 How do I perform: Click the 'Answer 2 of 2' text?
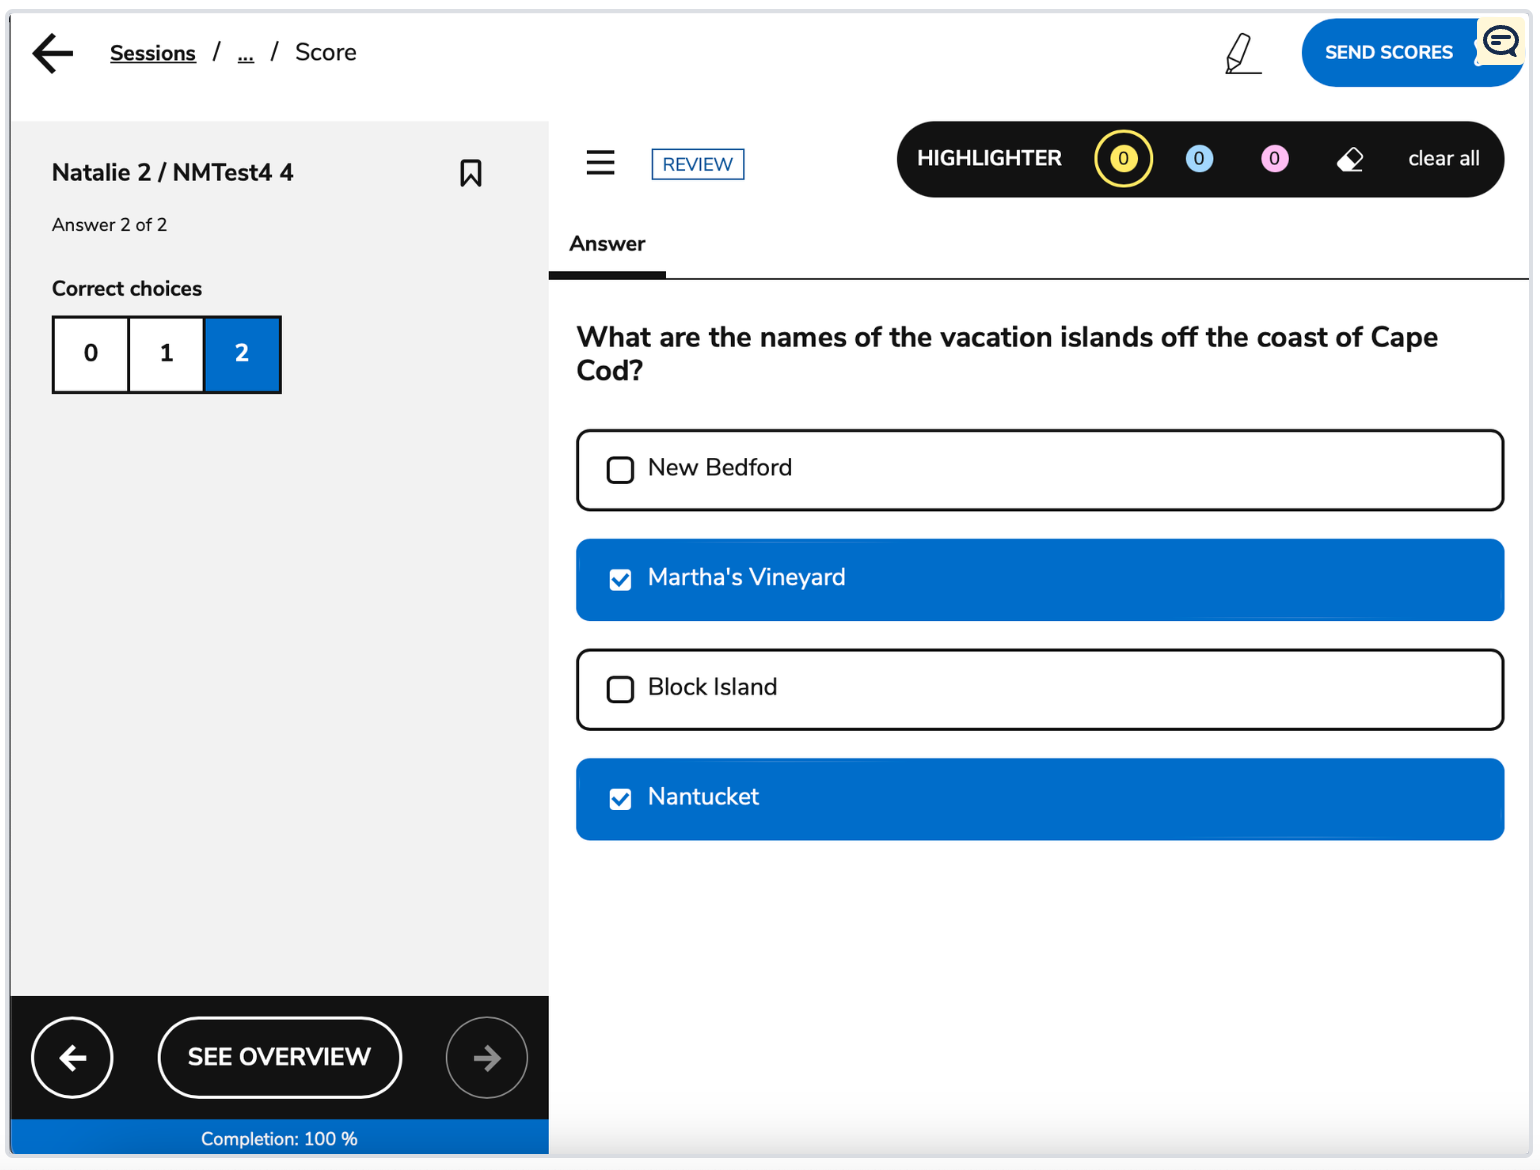(110, 225)
